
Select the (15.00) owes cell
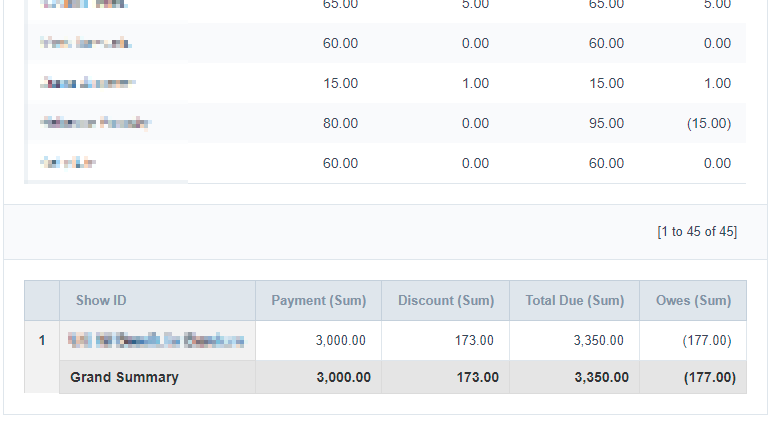tap(708, 123)
